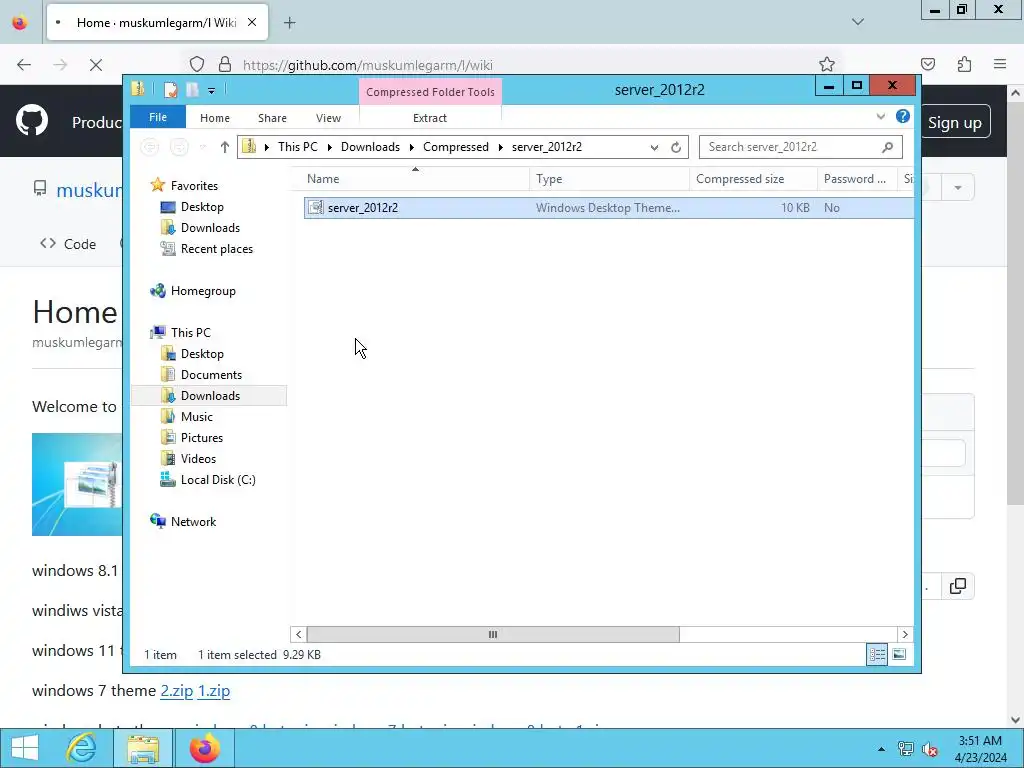Viewport: 1024px width, 768px height.
Task: Go back in Firefox
Action: click(x=24, y=65)
